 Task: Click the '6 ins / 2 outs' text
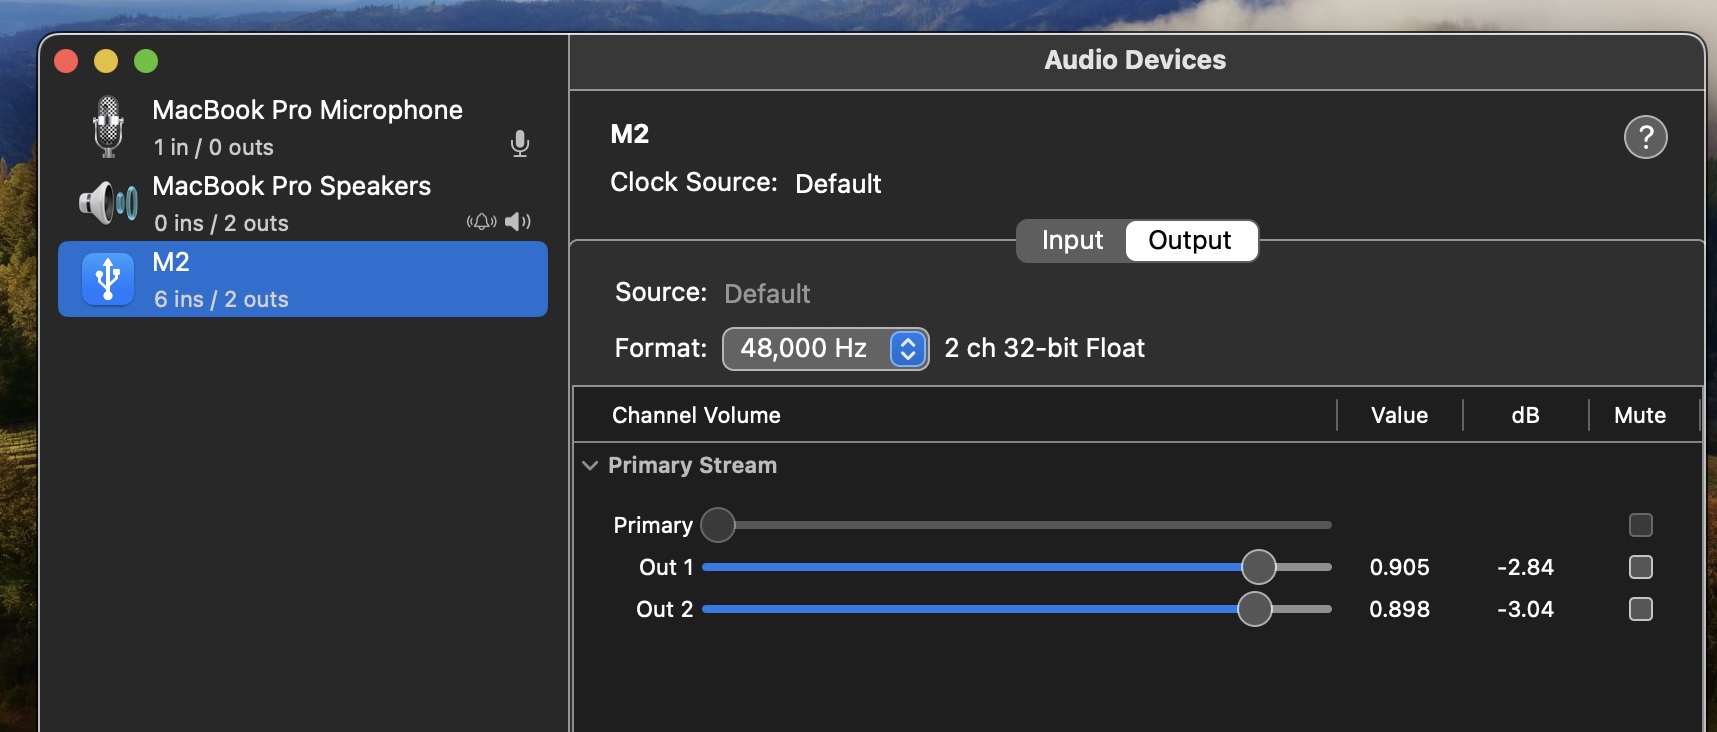point(221,299)
